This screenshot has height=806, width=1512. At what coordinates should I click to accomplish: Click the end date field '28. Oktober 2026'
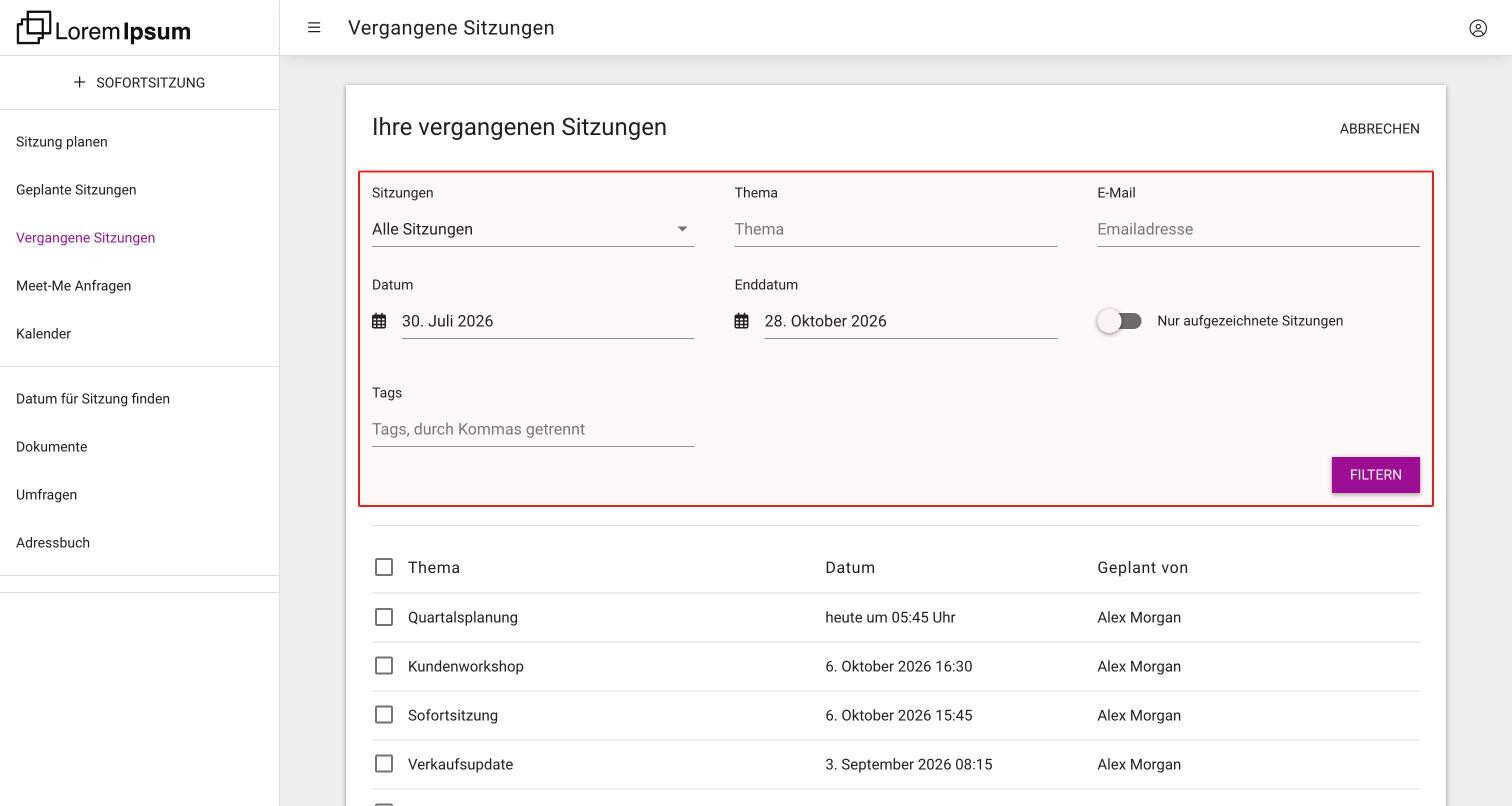pyautogui.click(x=910, y=321)
